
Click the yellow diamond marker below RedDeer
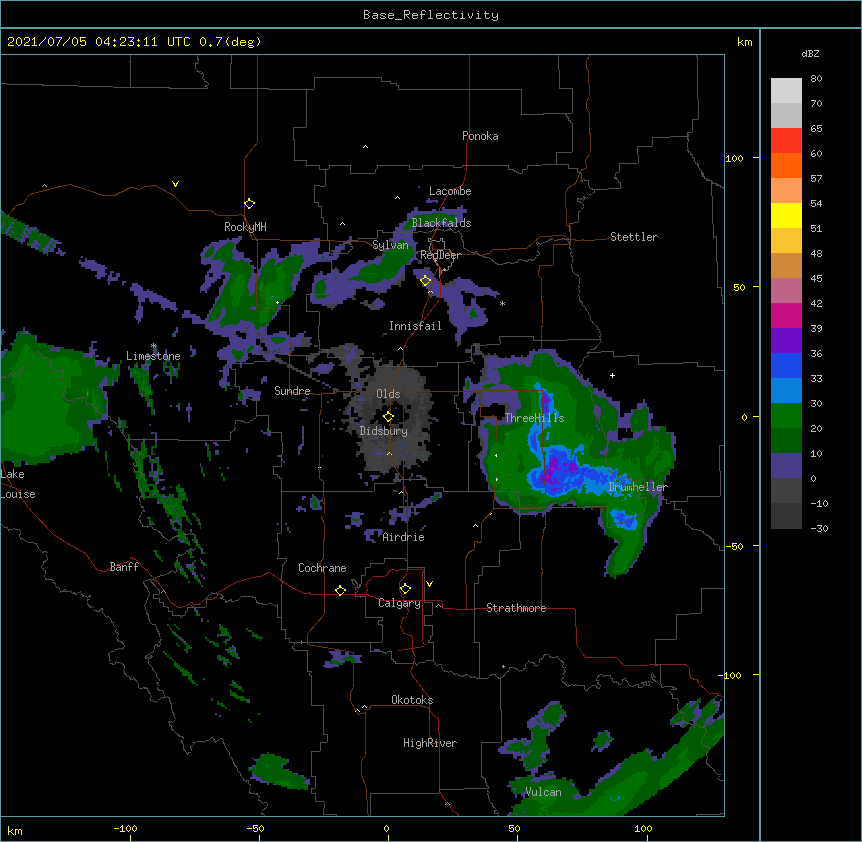pos(426,281)
